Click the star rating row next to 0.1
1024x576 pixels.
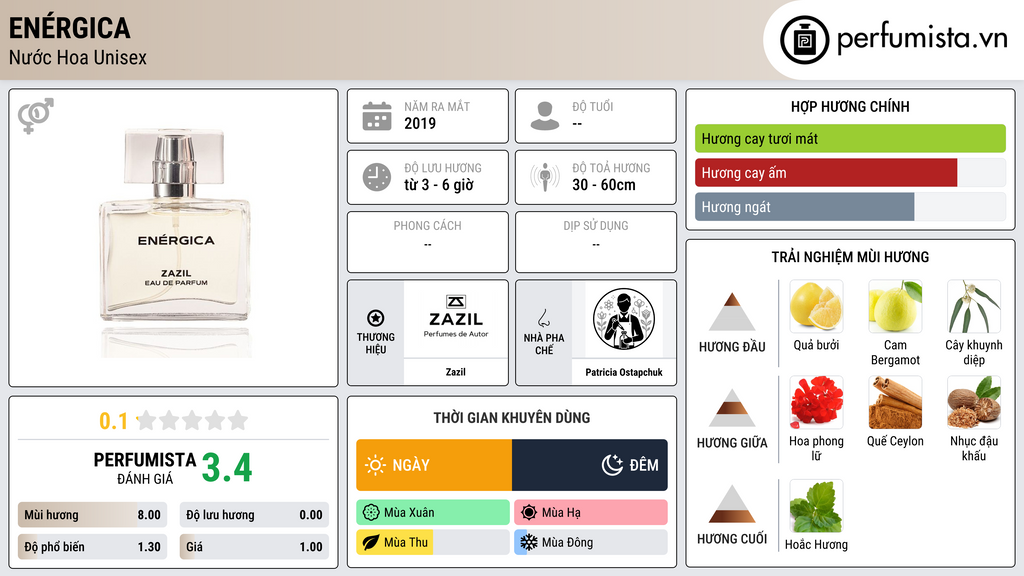(193, 420)
